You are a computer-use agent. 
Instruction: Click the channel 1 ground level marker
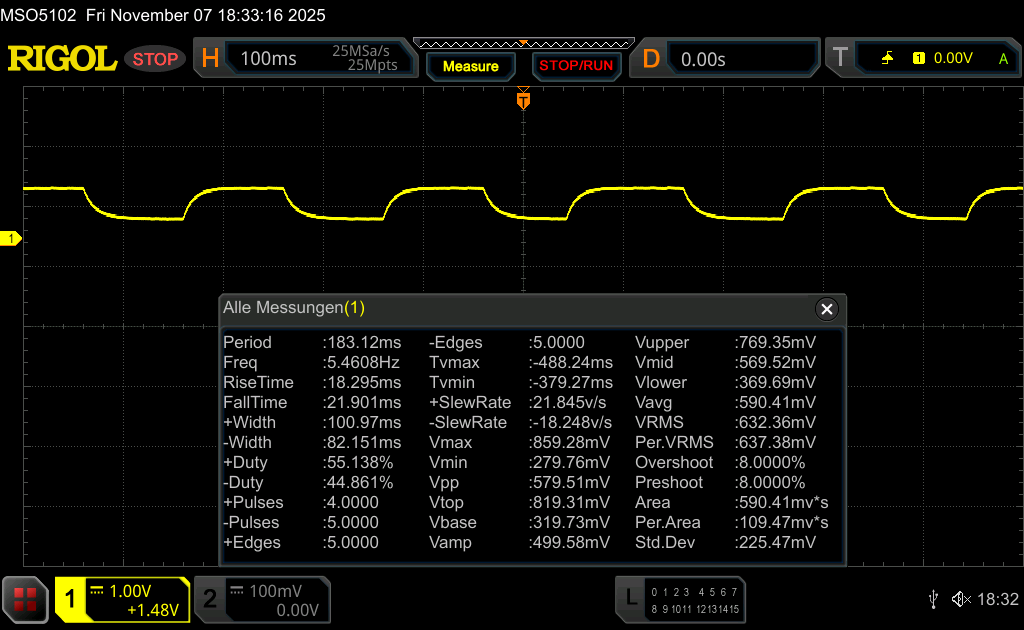tap(11, 238)
